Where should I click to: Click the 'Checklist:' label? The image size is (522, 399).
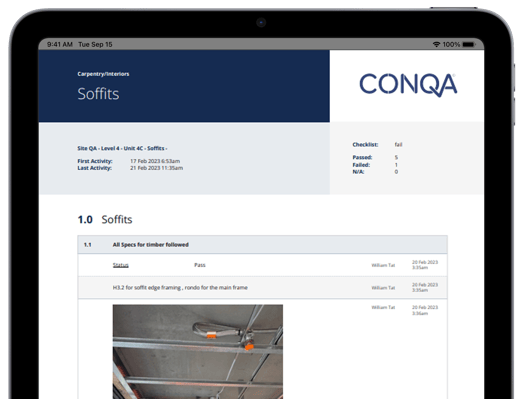pyautogui.click(x=365, y=145)
